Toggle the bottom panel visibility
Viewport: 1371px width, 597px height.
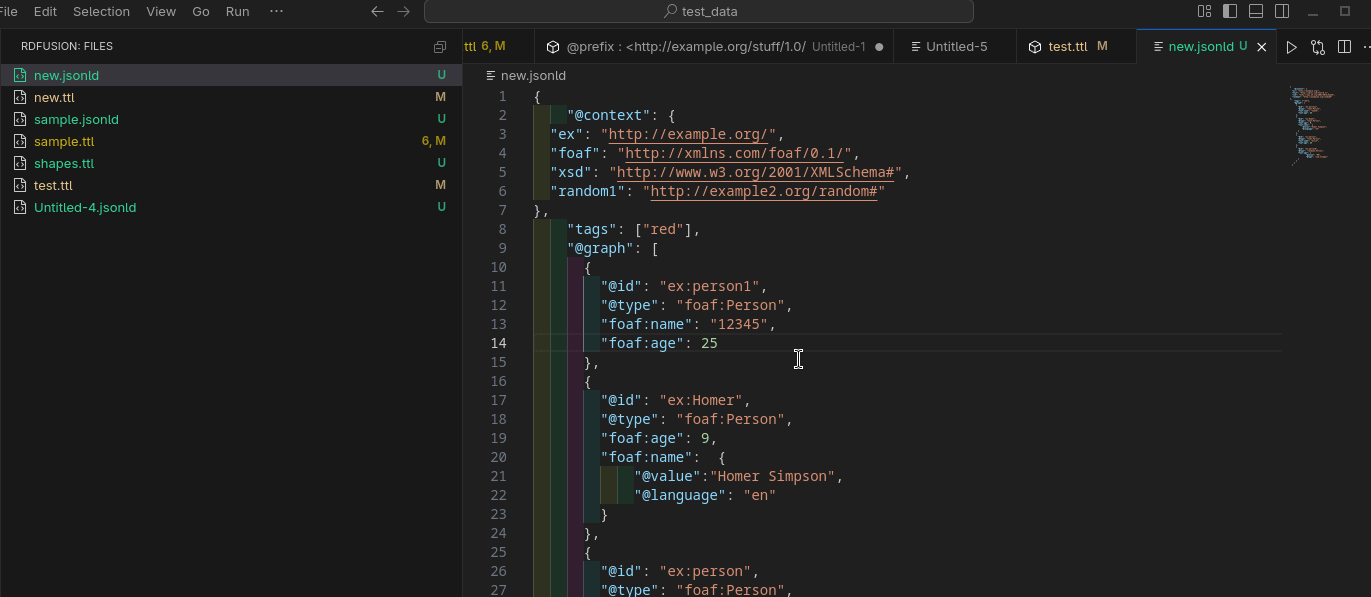1255,11
